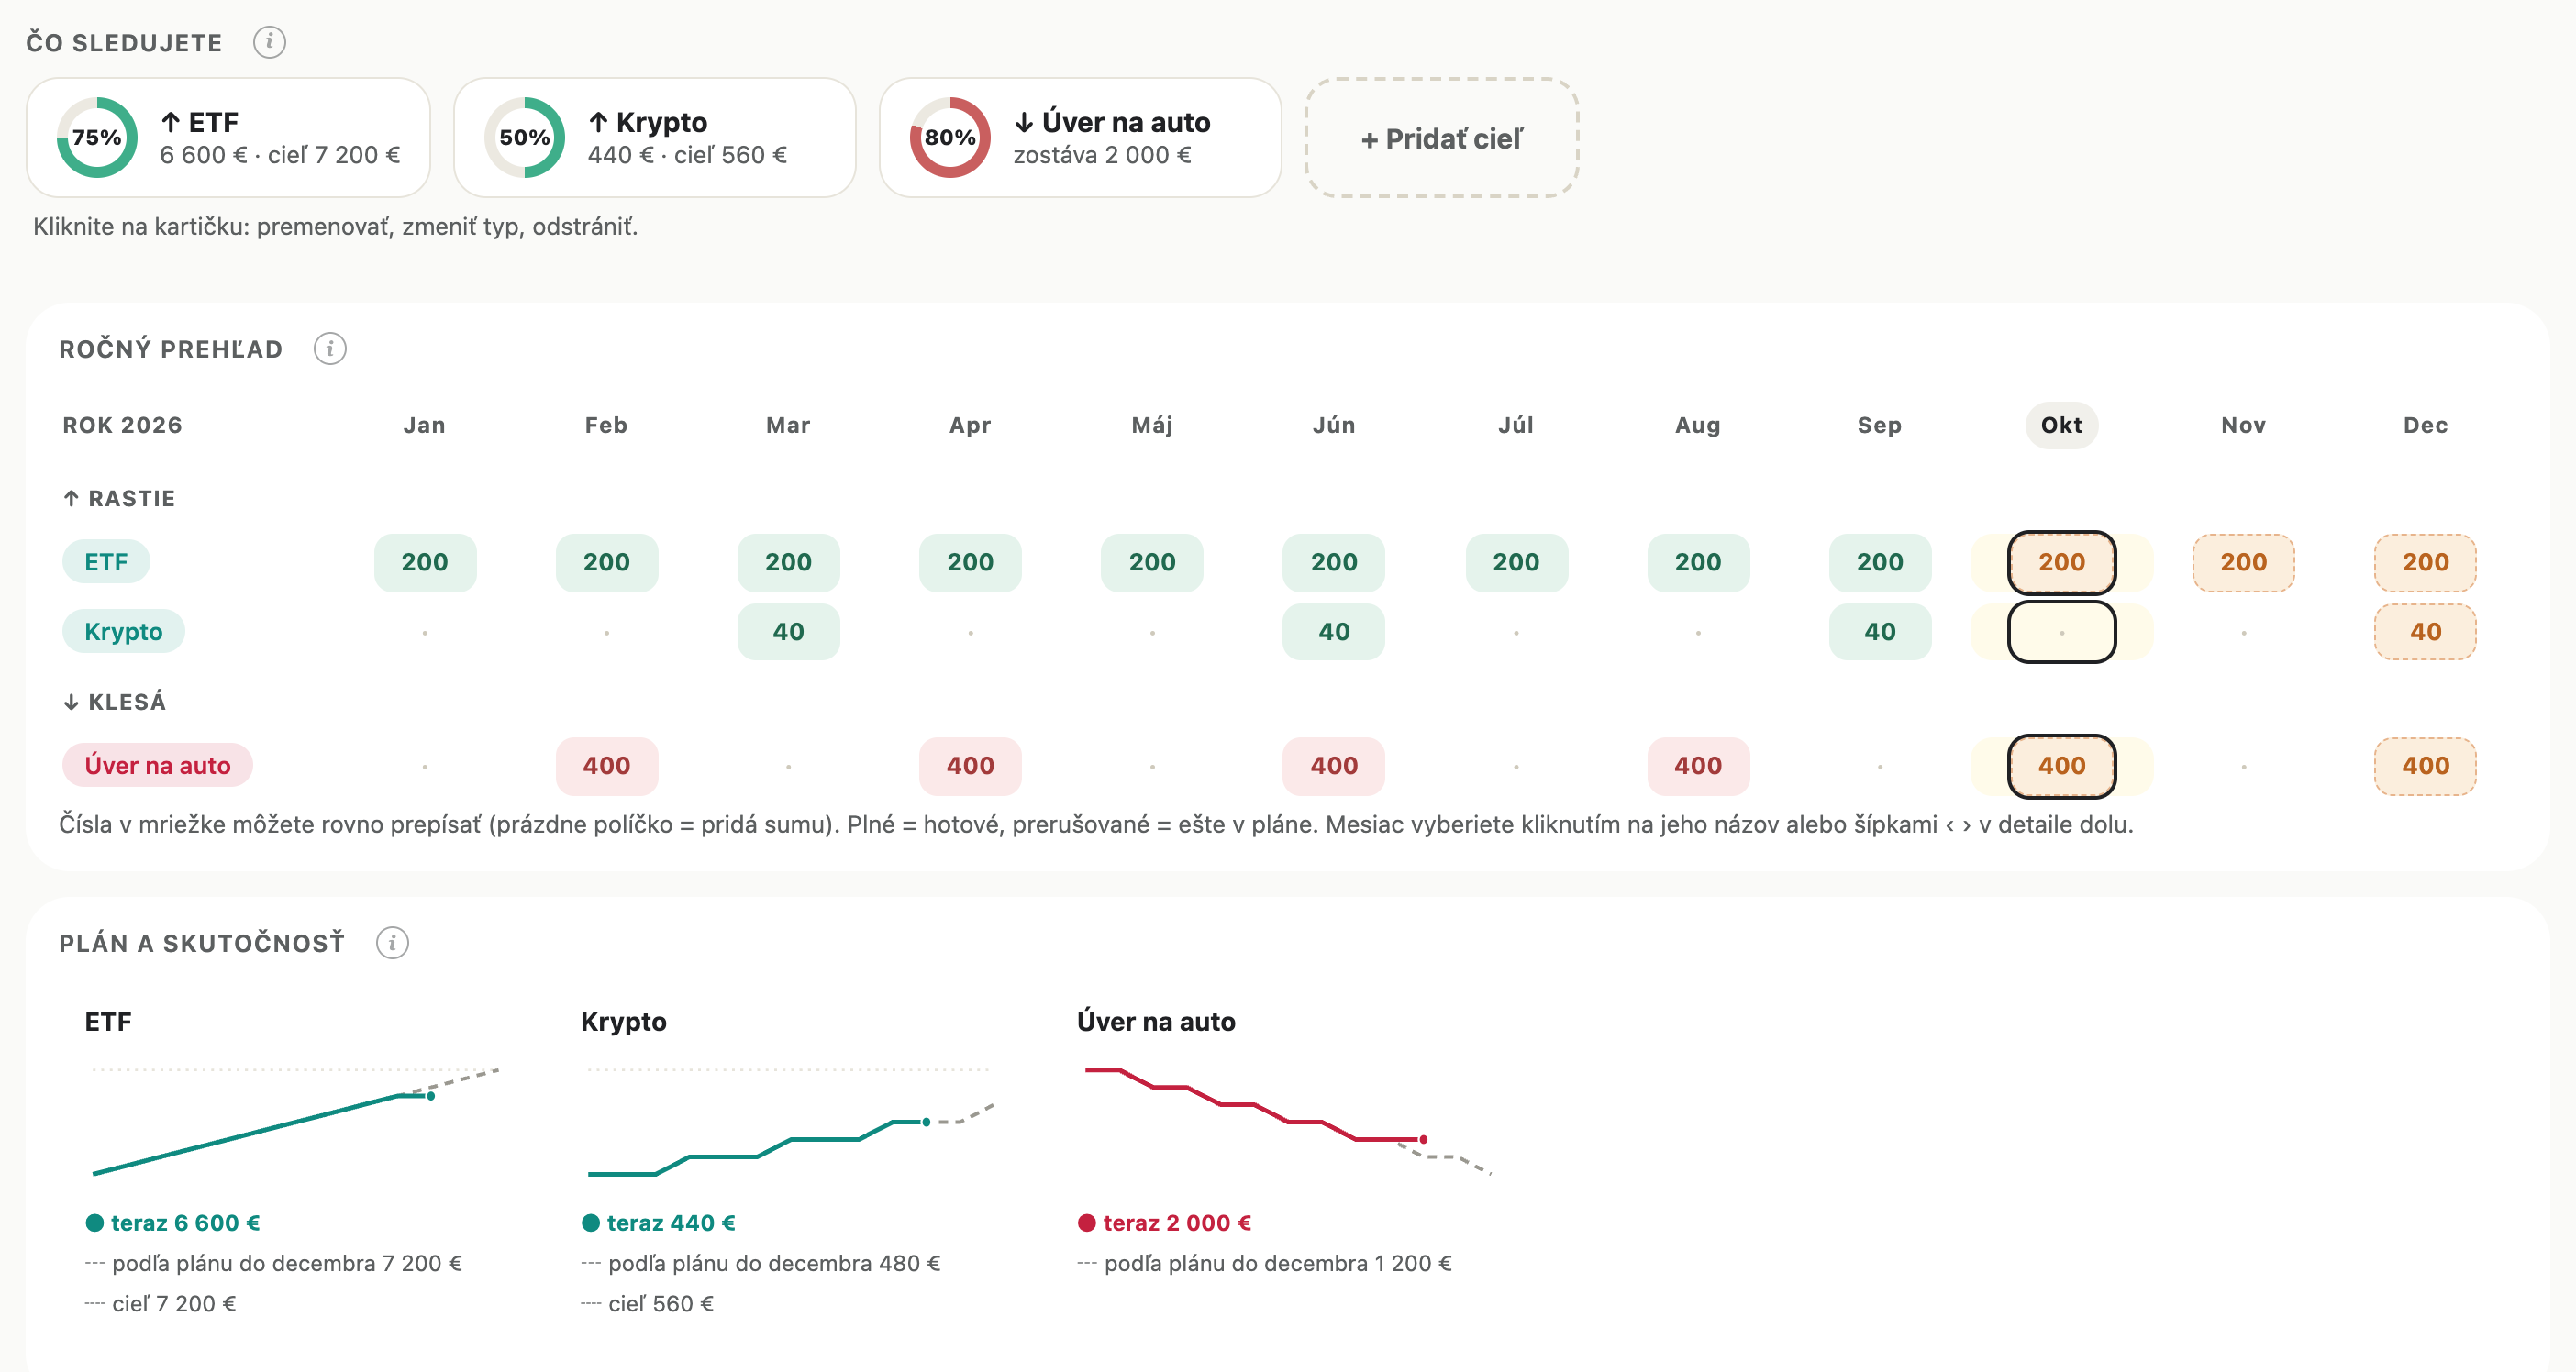Edit Úver na auto February 400 cell
The image size is (2576, 1372).
point(606,766)
